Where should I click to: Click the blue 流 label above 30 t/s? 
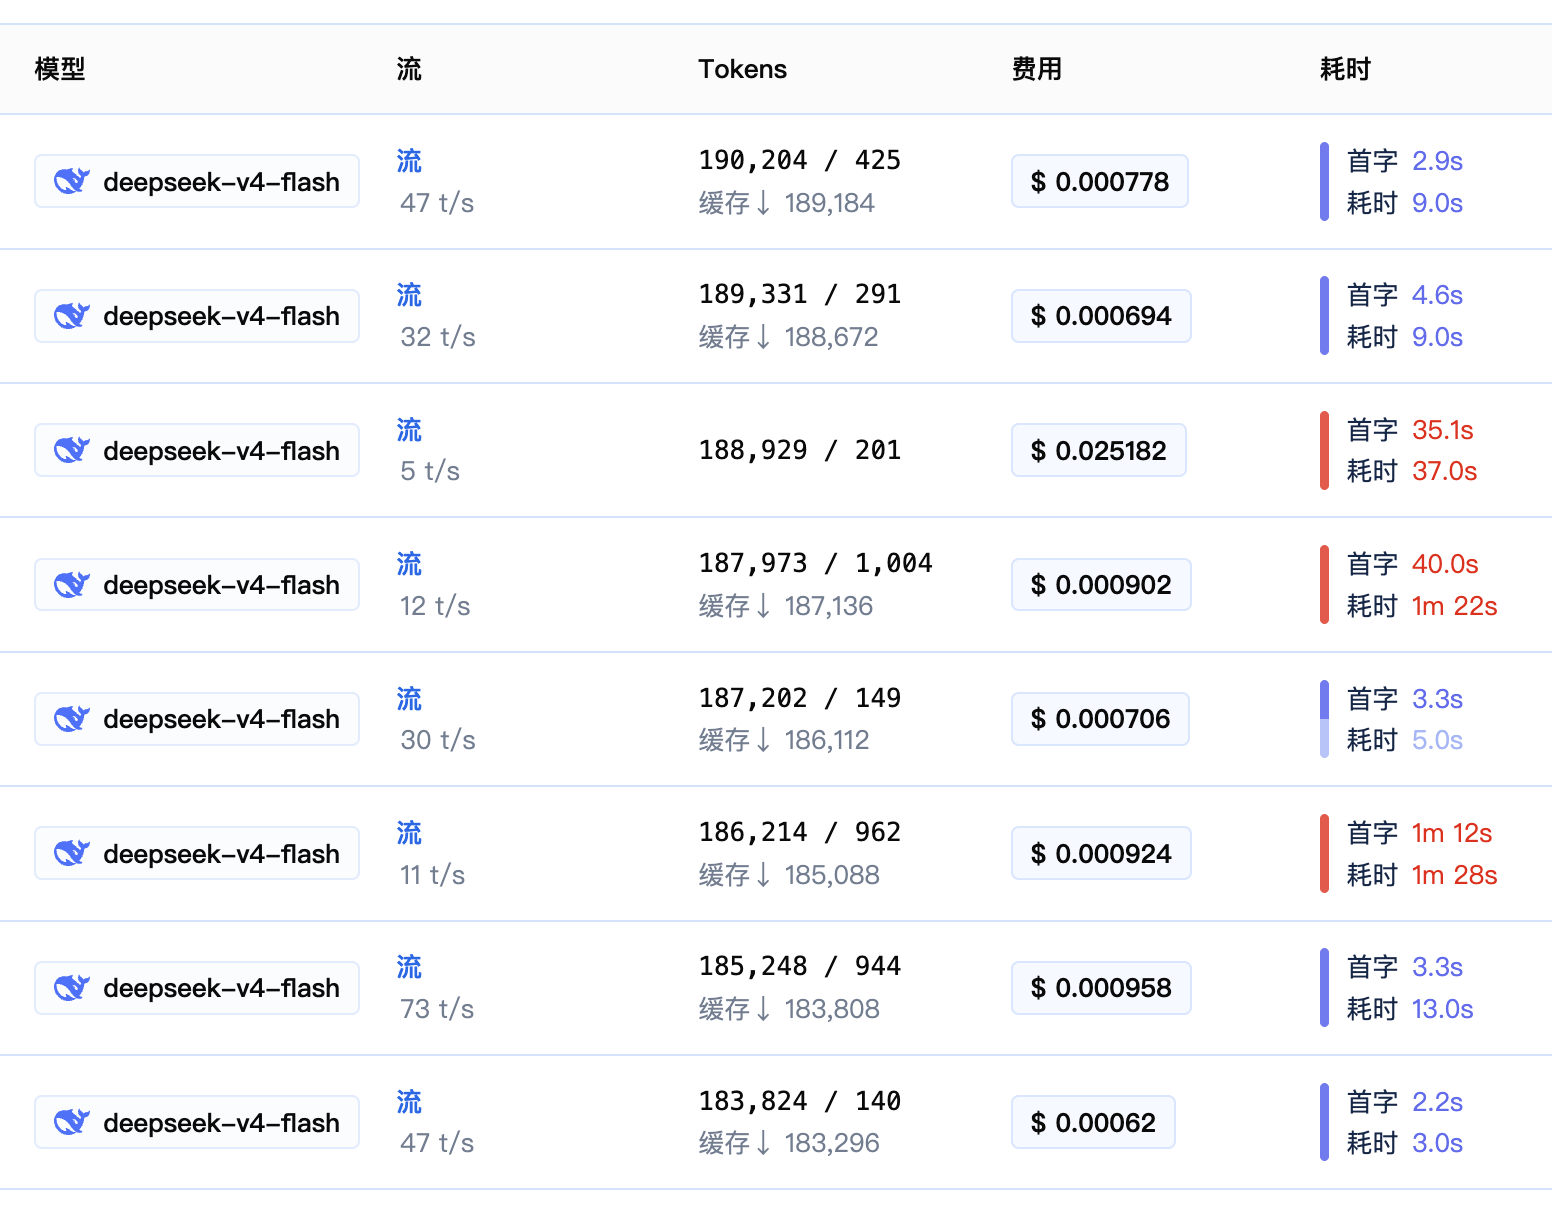(x=409, y=698)
